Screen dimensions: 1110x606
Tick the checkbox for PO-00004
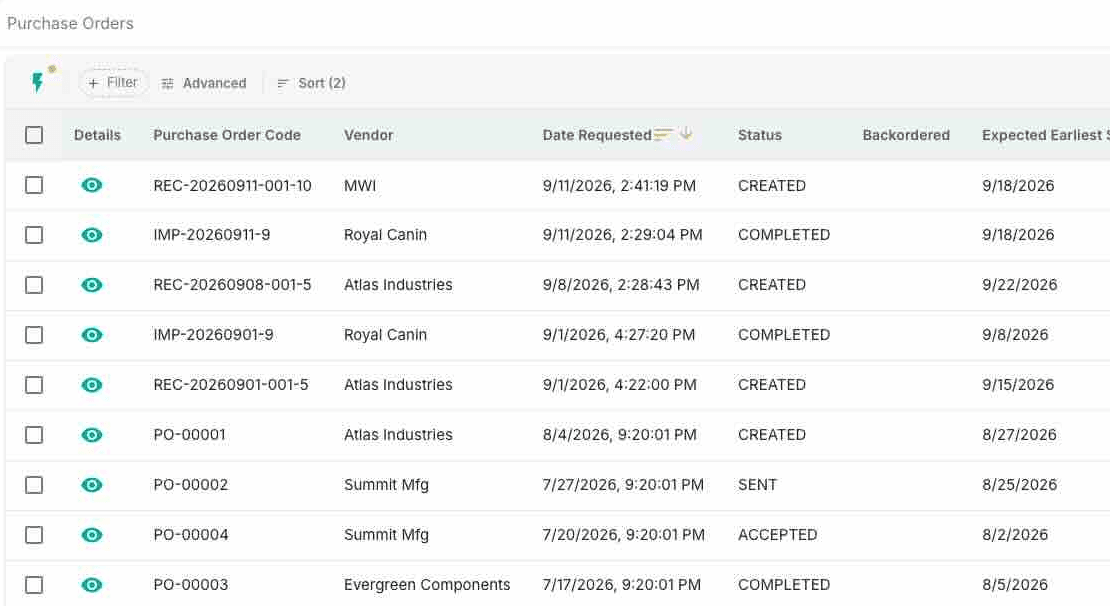pyautogui.click(x=34, y=535)
